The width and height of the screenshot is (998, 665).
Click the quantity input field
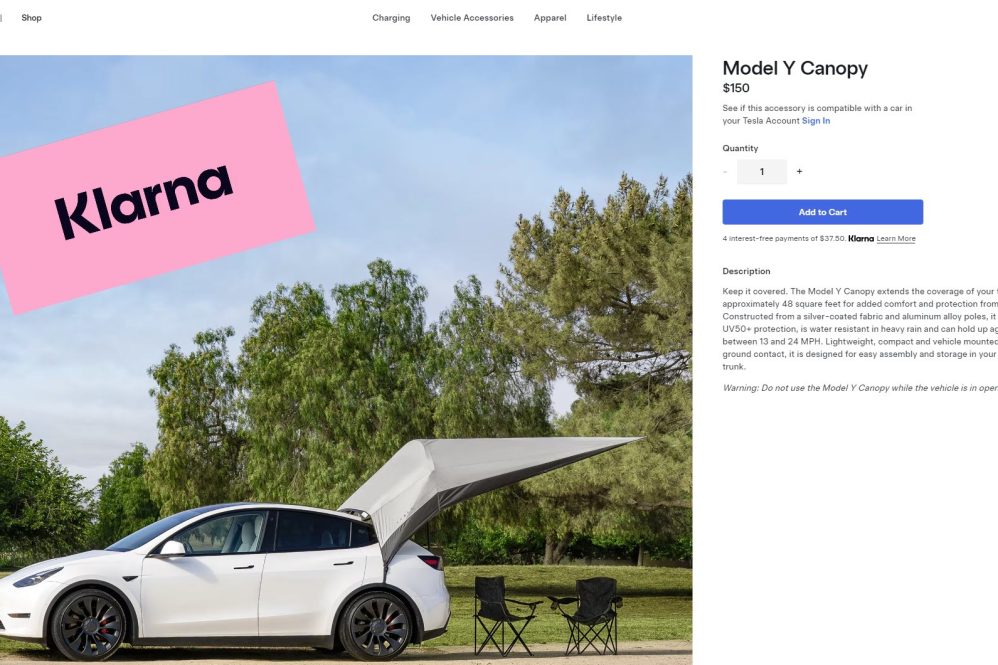click(761, 172)
